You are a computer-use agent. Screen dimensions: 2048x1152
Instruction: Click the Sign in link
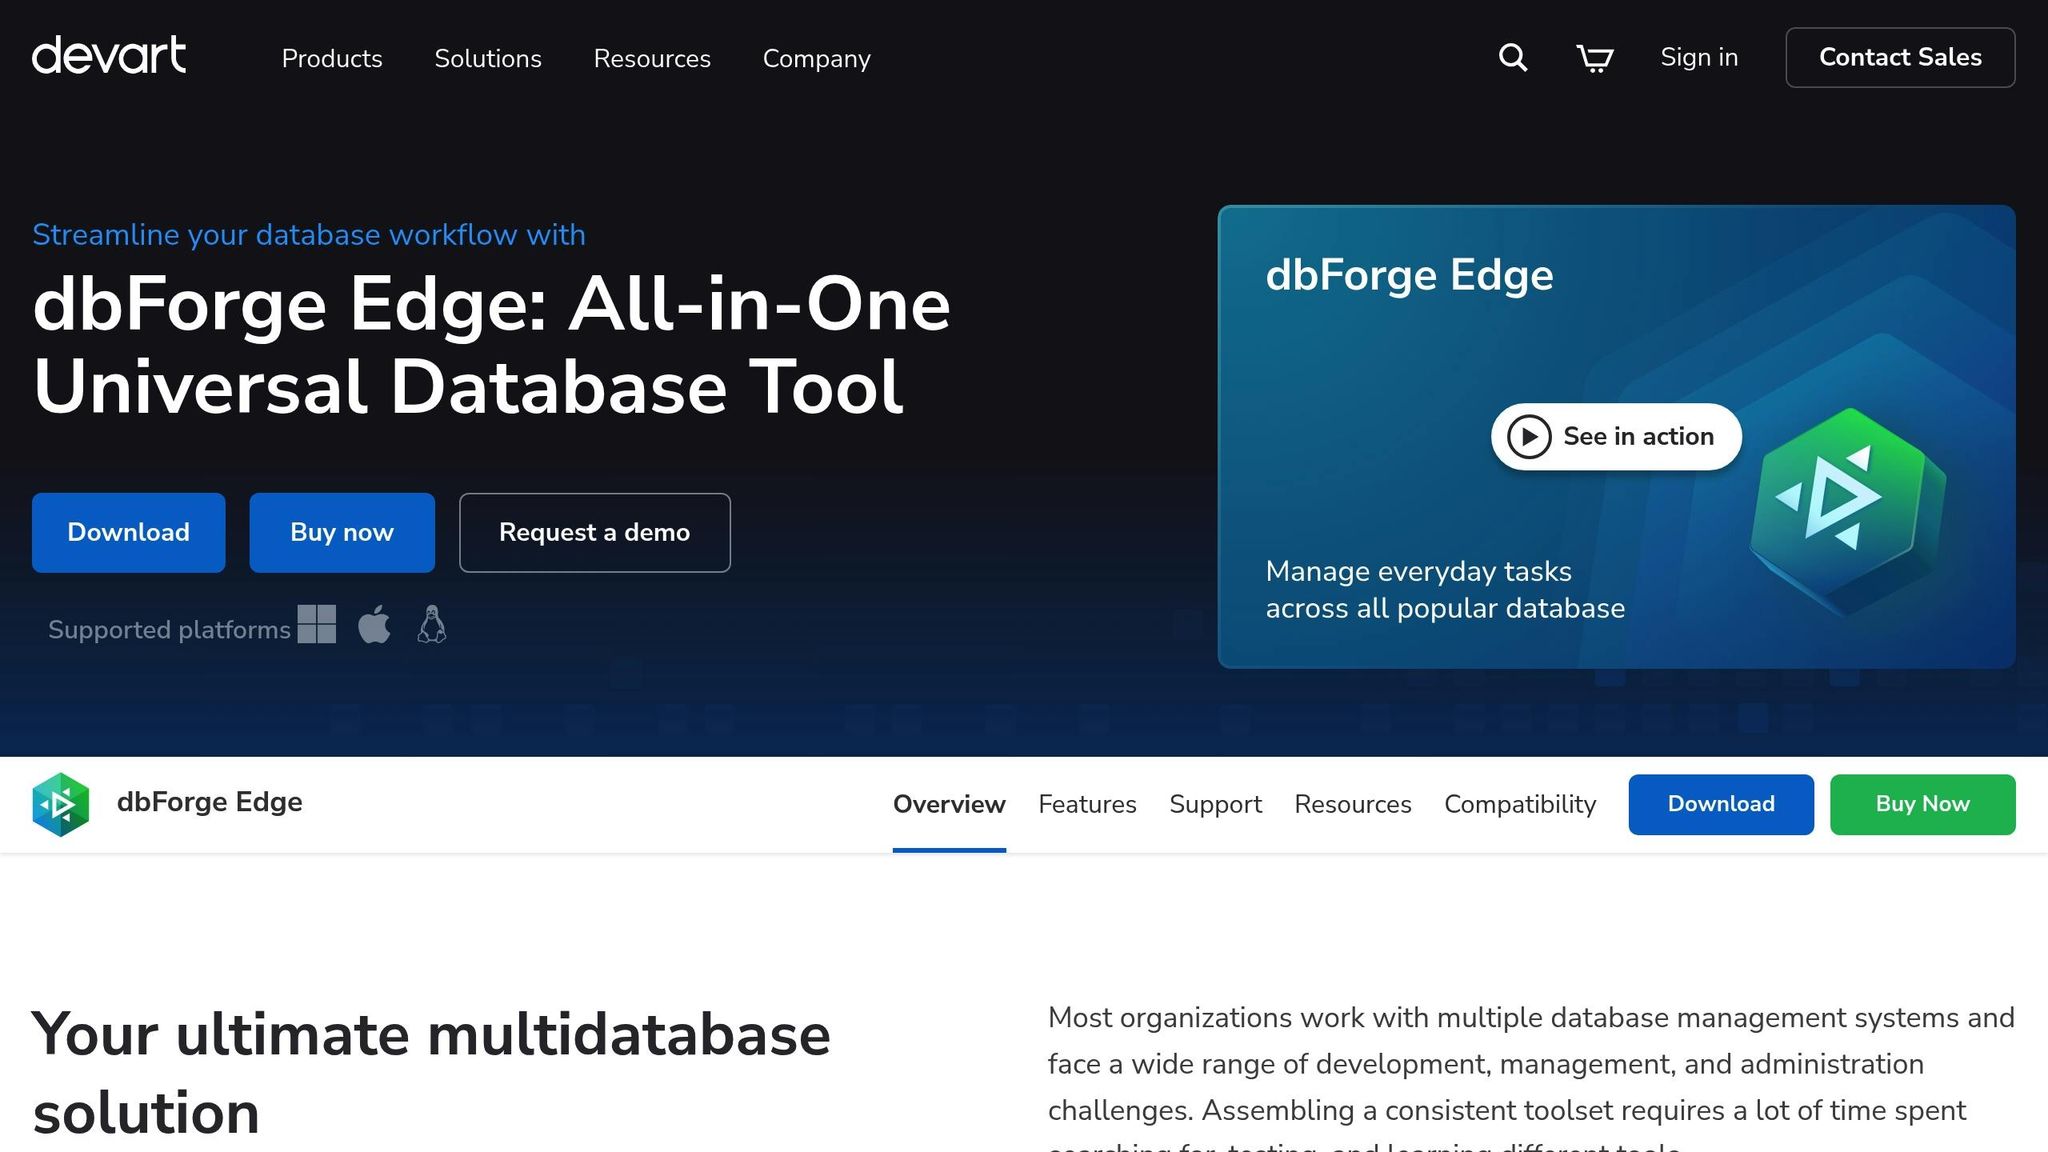(1699, 58)
